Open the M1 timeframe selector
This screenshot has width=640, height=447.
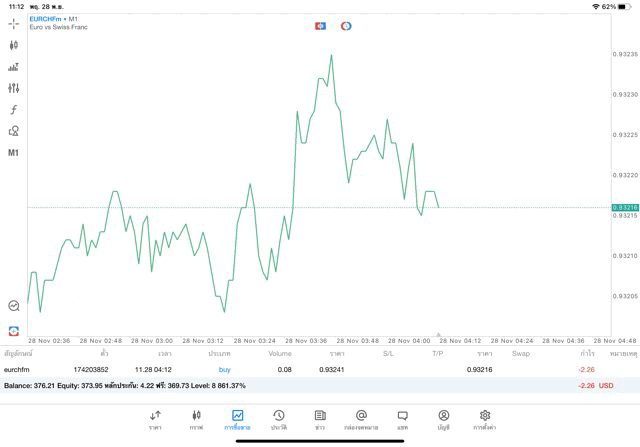pos(14,153)
